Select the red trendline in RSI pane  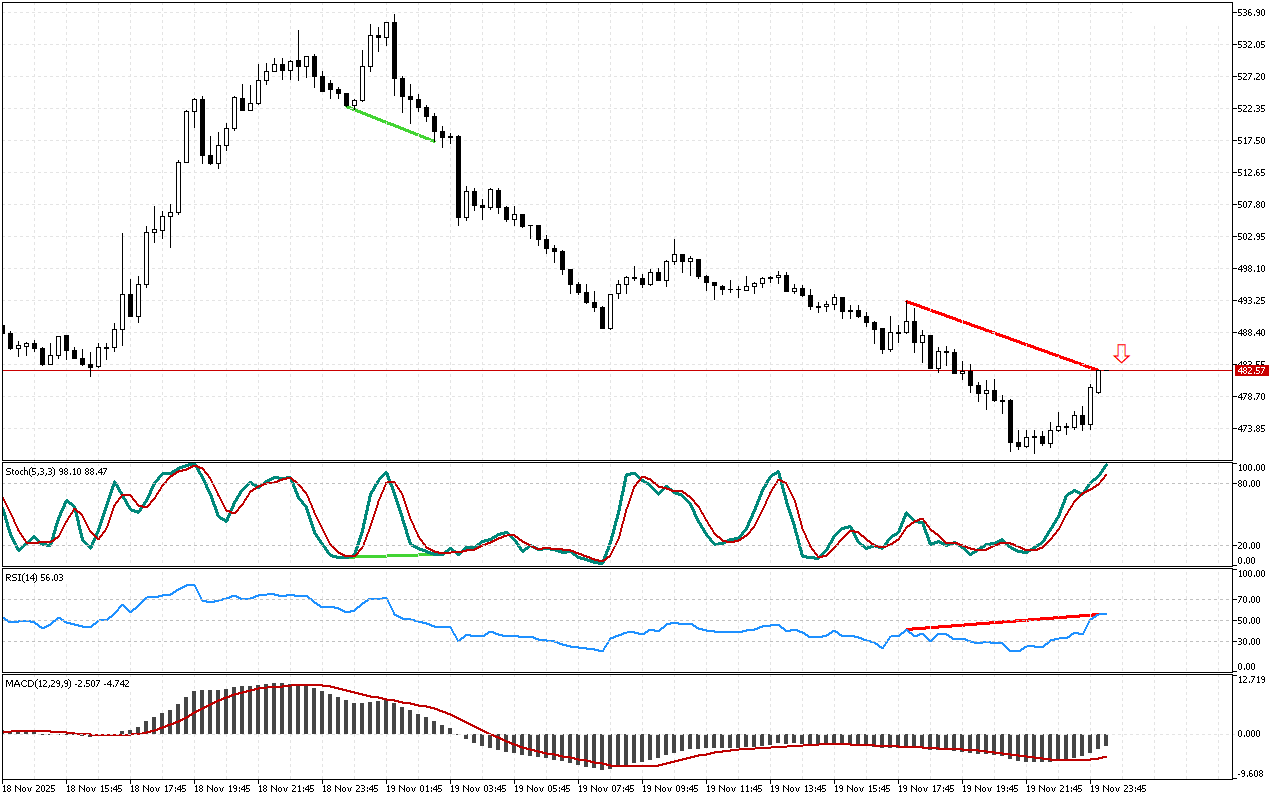tap(1000, 622)
